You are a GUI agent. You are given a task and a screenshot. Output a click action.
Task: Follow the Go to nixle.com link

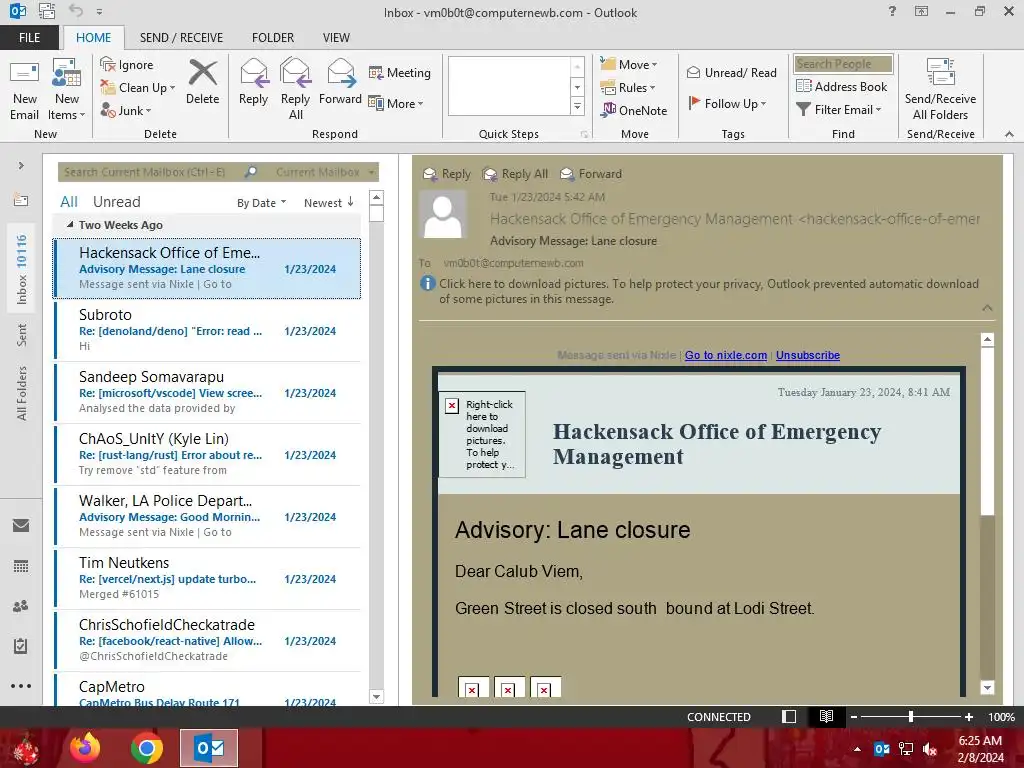click(x=726, y=355)
